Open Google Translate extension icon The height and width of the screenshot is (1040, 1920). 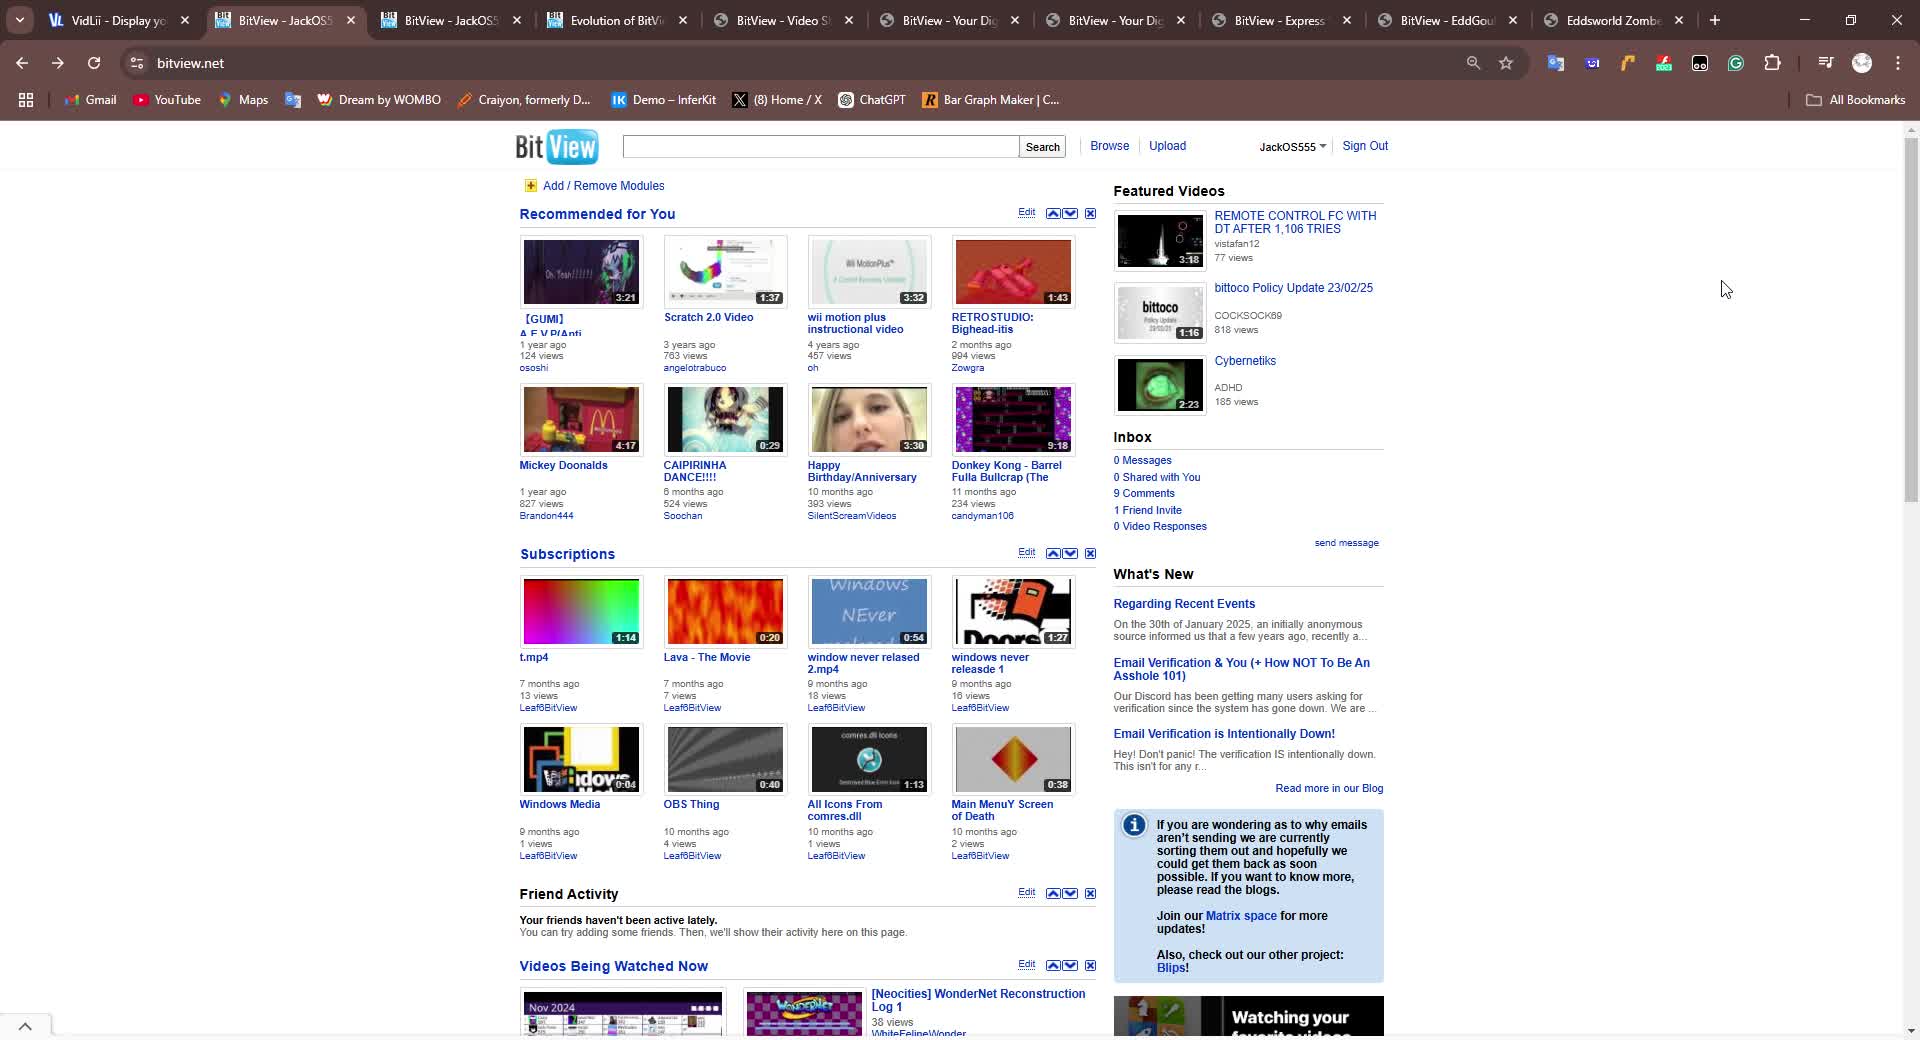click(1556, 63)
